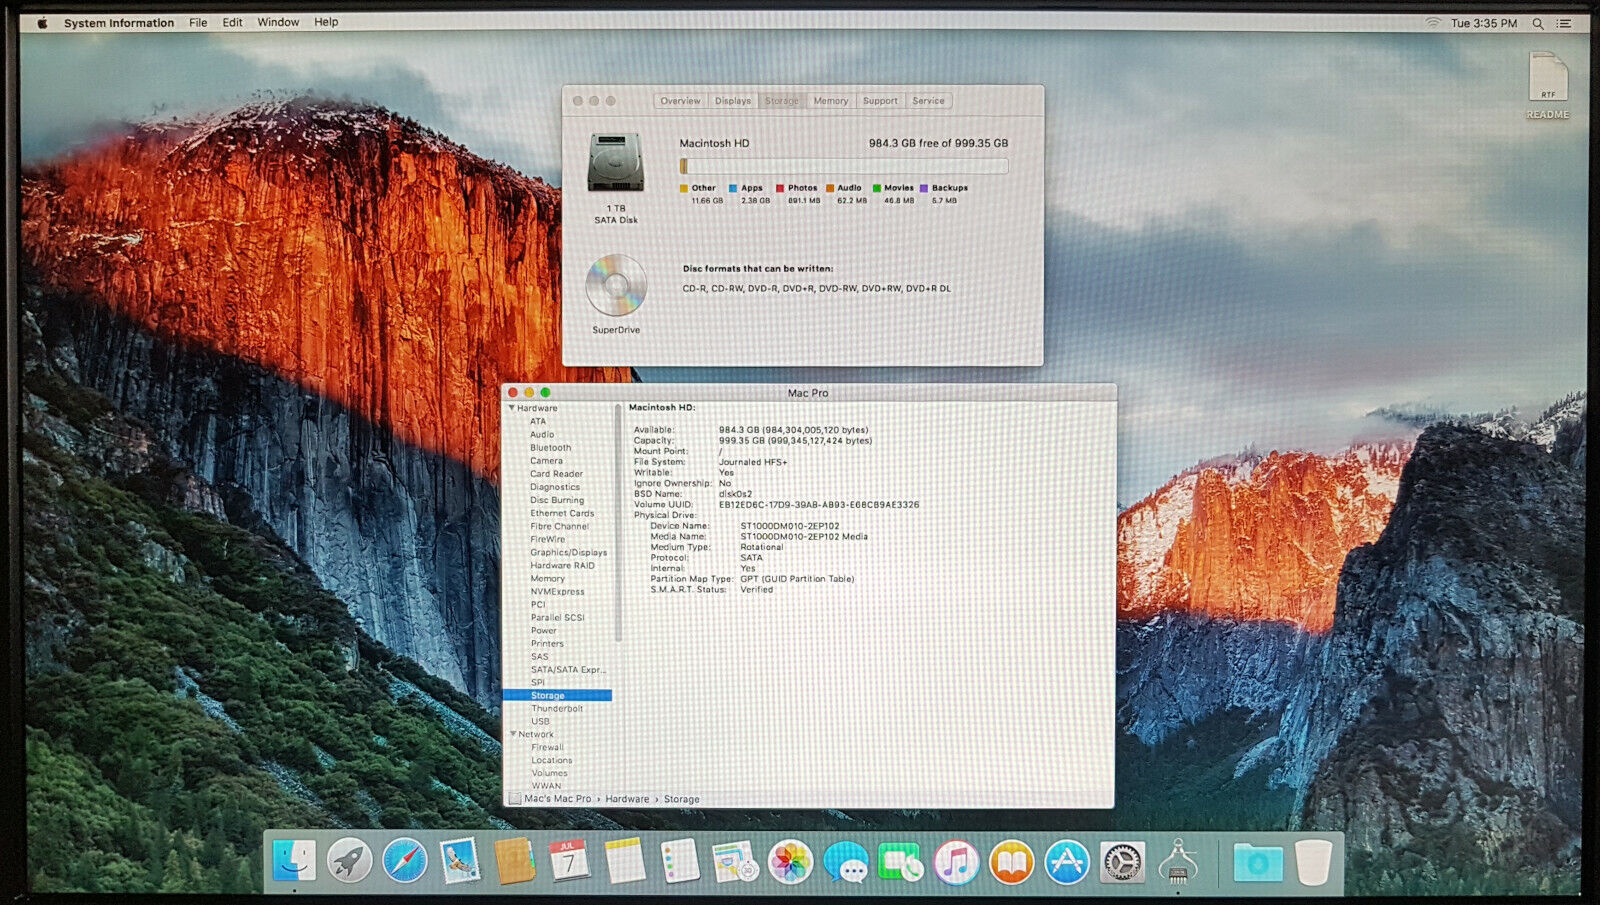Screen dimensions: 1600x905
Task: Open Notification Center list icon
Action: 1564,23
